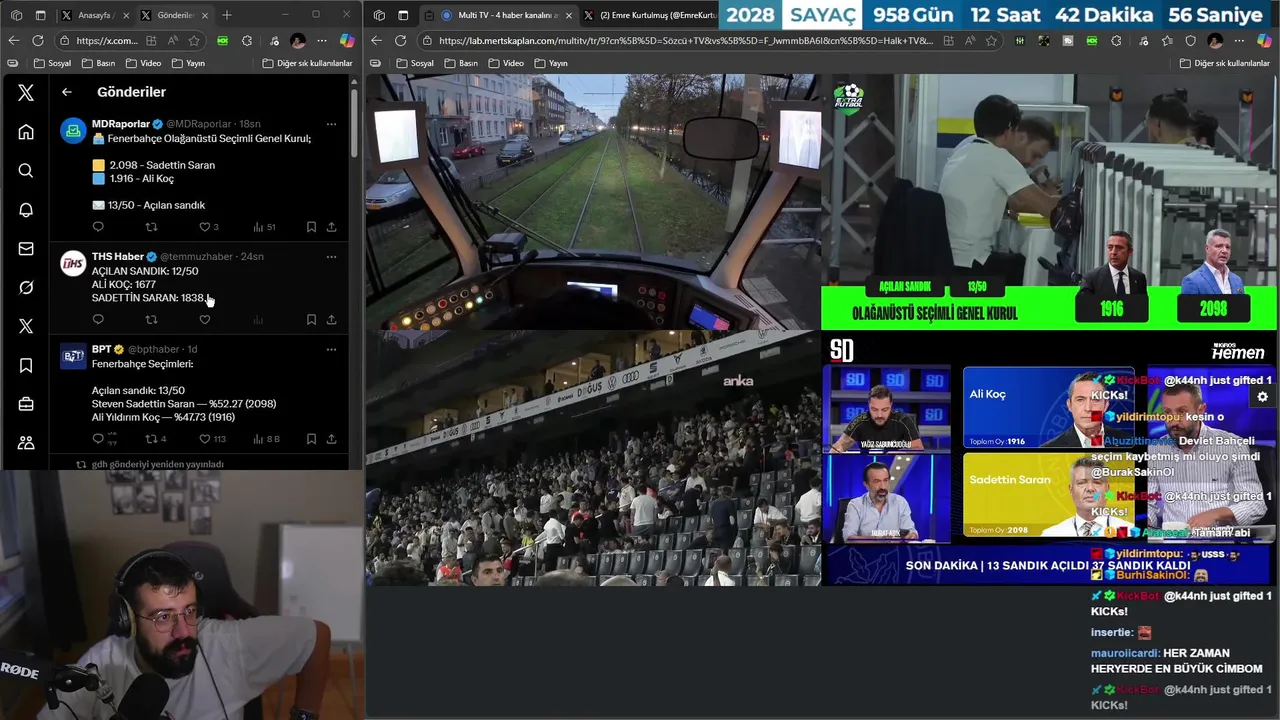The height and width of the screenshot is (720, 1280).
Task: Go back in right browser
Action: [376, 40]
